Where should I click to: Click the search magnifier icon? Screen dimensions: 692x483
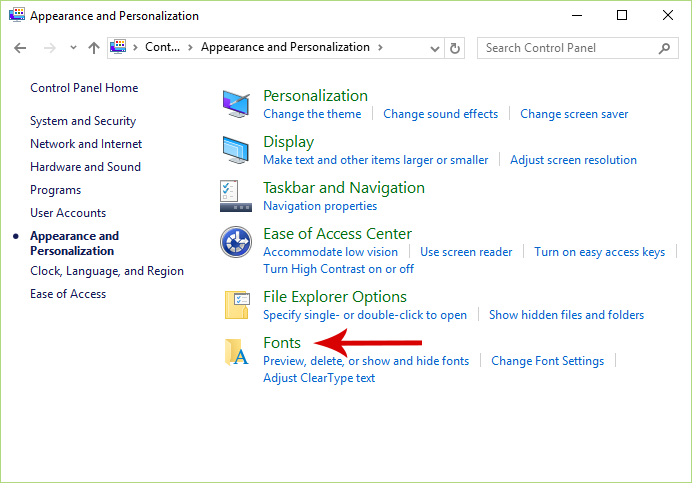coord(664,48)
